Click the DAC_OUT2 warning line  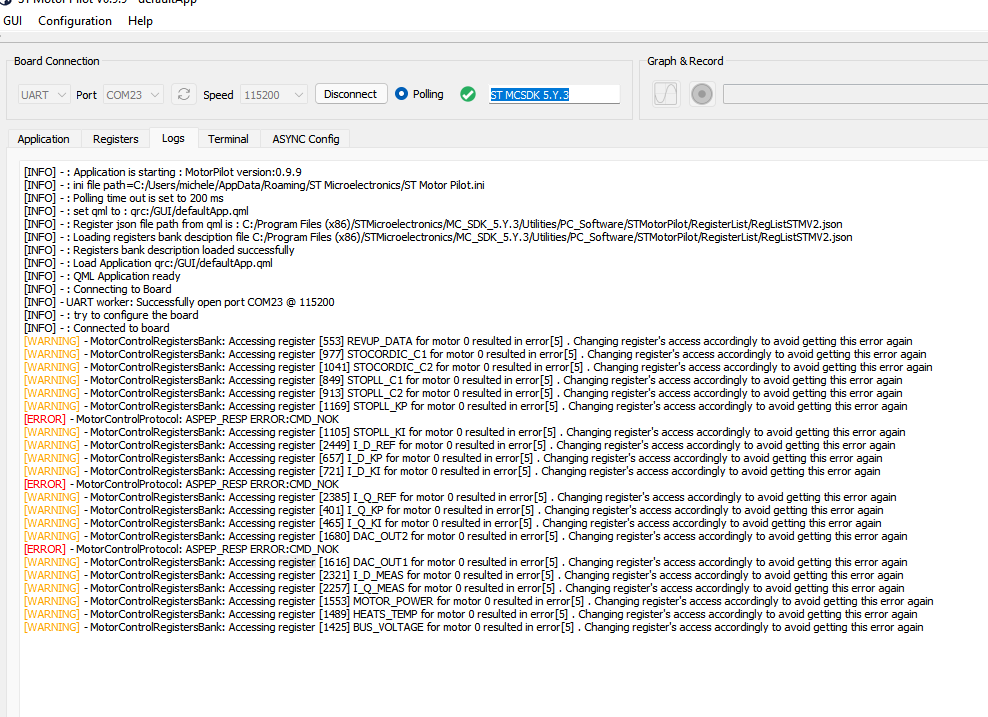pos(466,536)
